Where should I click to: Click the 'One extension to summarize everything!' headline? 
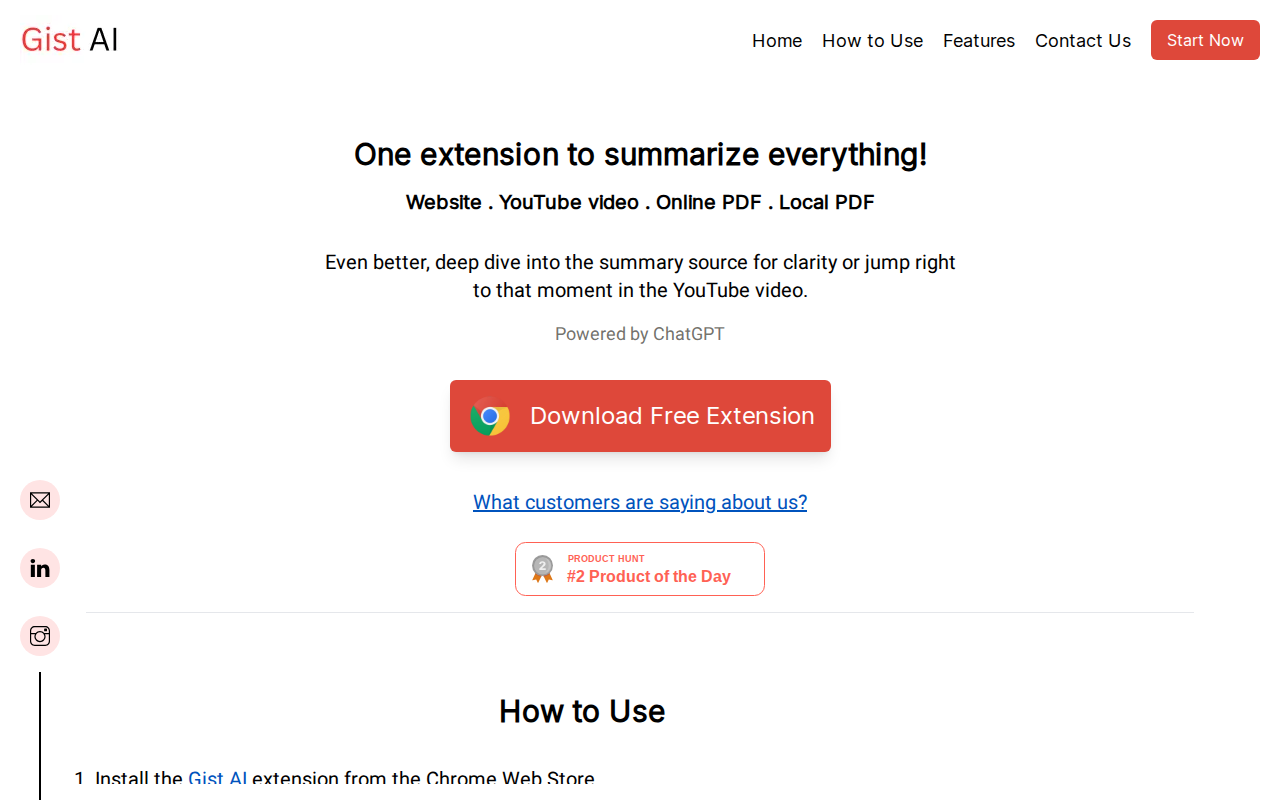point(640,155)
